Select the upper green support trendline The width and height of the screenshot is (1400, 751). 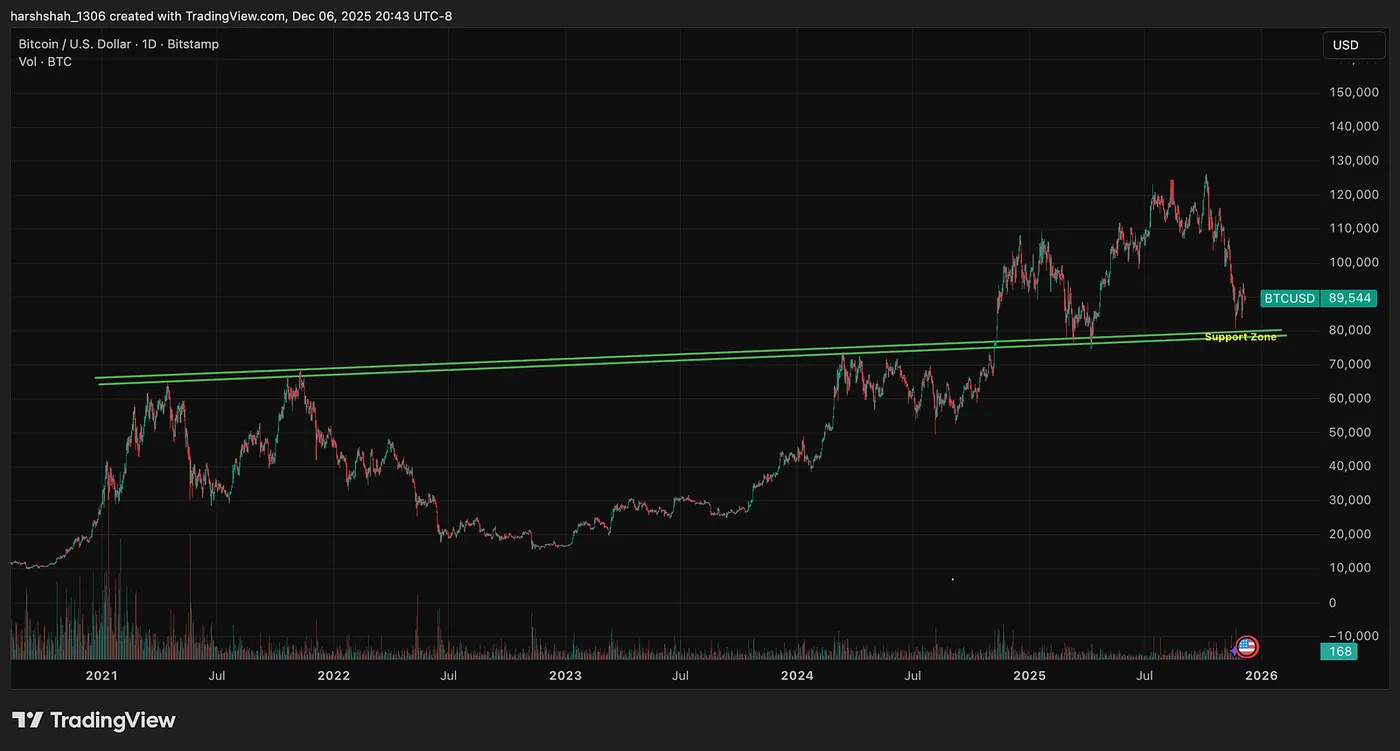click(688, 353)
